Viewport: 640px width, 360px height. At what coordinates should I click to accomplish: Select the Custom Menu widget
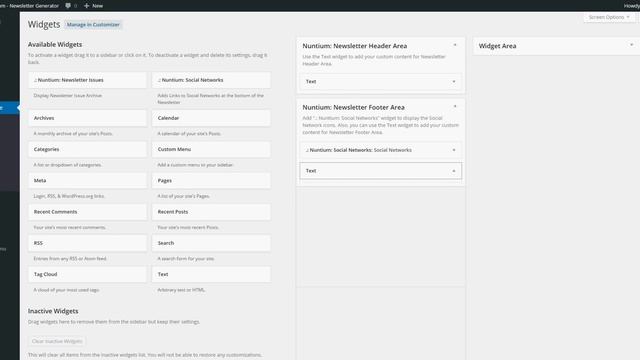point(211,149)
